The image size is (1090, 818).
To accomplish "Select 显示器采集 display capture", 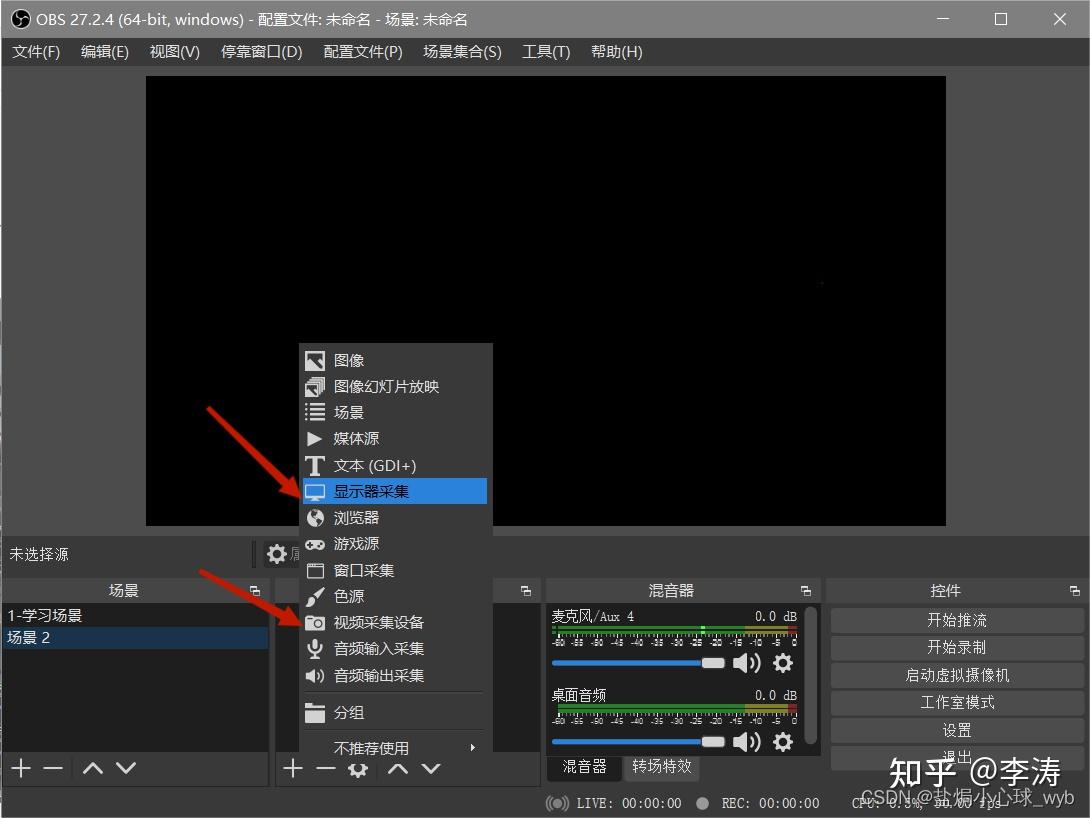I will pyautogui.click(x=395, y=491).
